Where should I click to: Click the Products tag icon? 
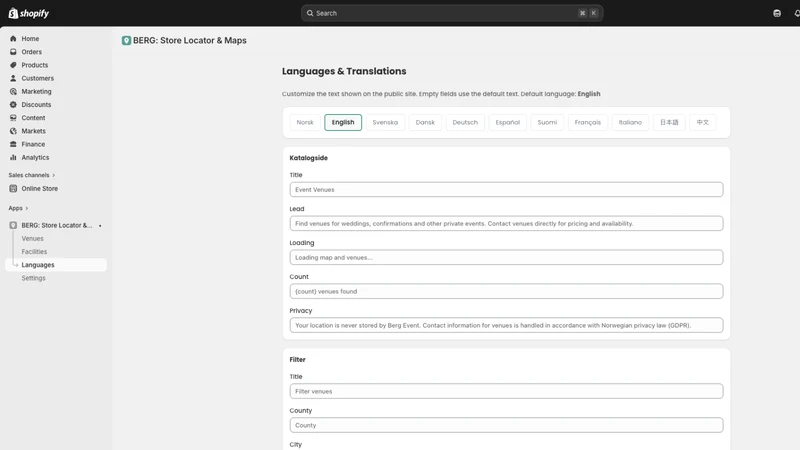tap(13, 65)
